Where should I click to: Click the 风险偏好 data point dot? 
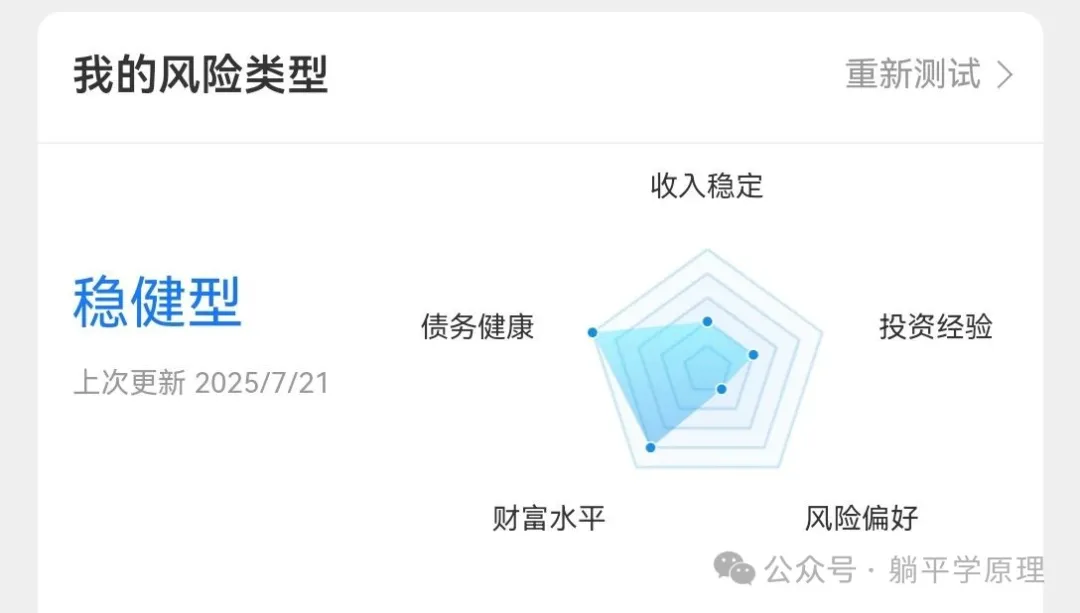coord(722,389)
